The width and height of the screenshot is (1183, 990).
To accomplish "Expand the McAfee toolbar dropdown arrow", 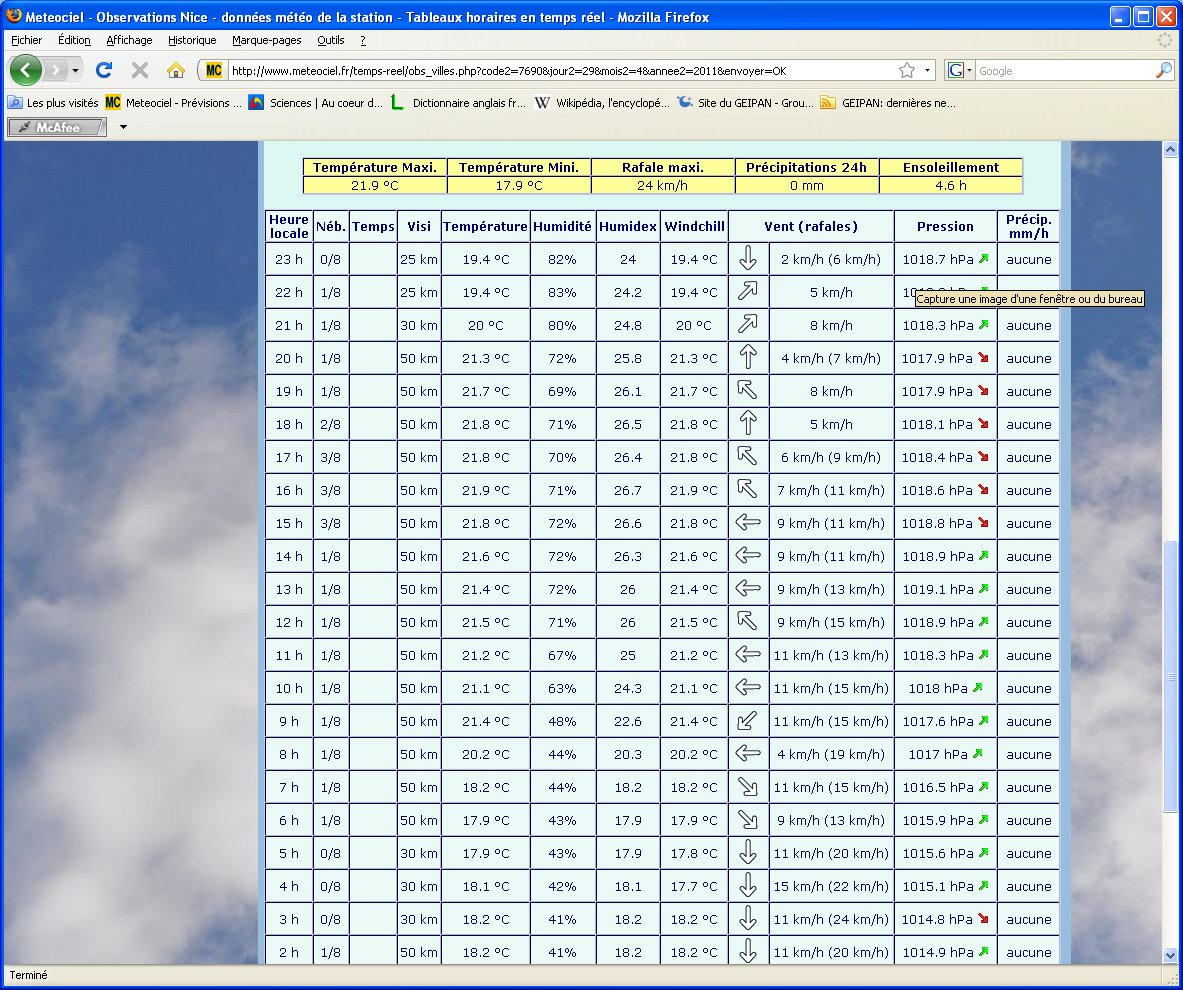I will [124, 127].
